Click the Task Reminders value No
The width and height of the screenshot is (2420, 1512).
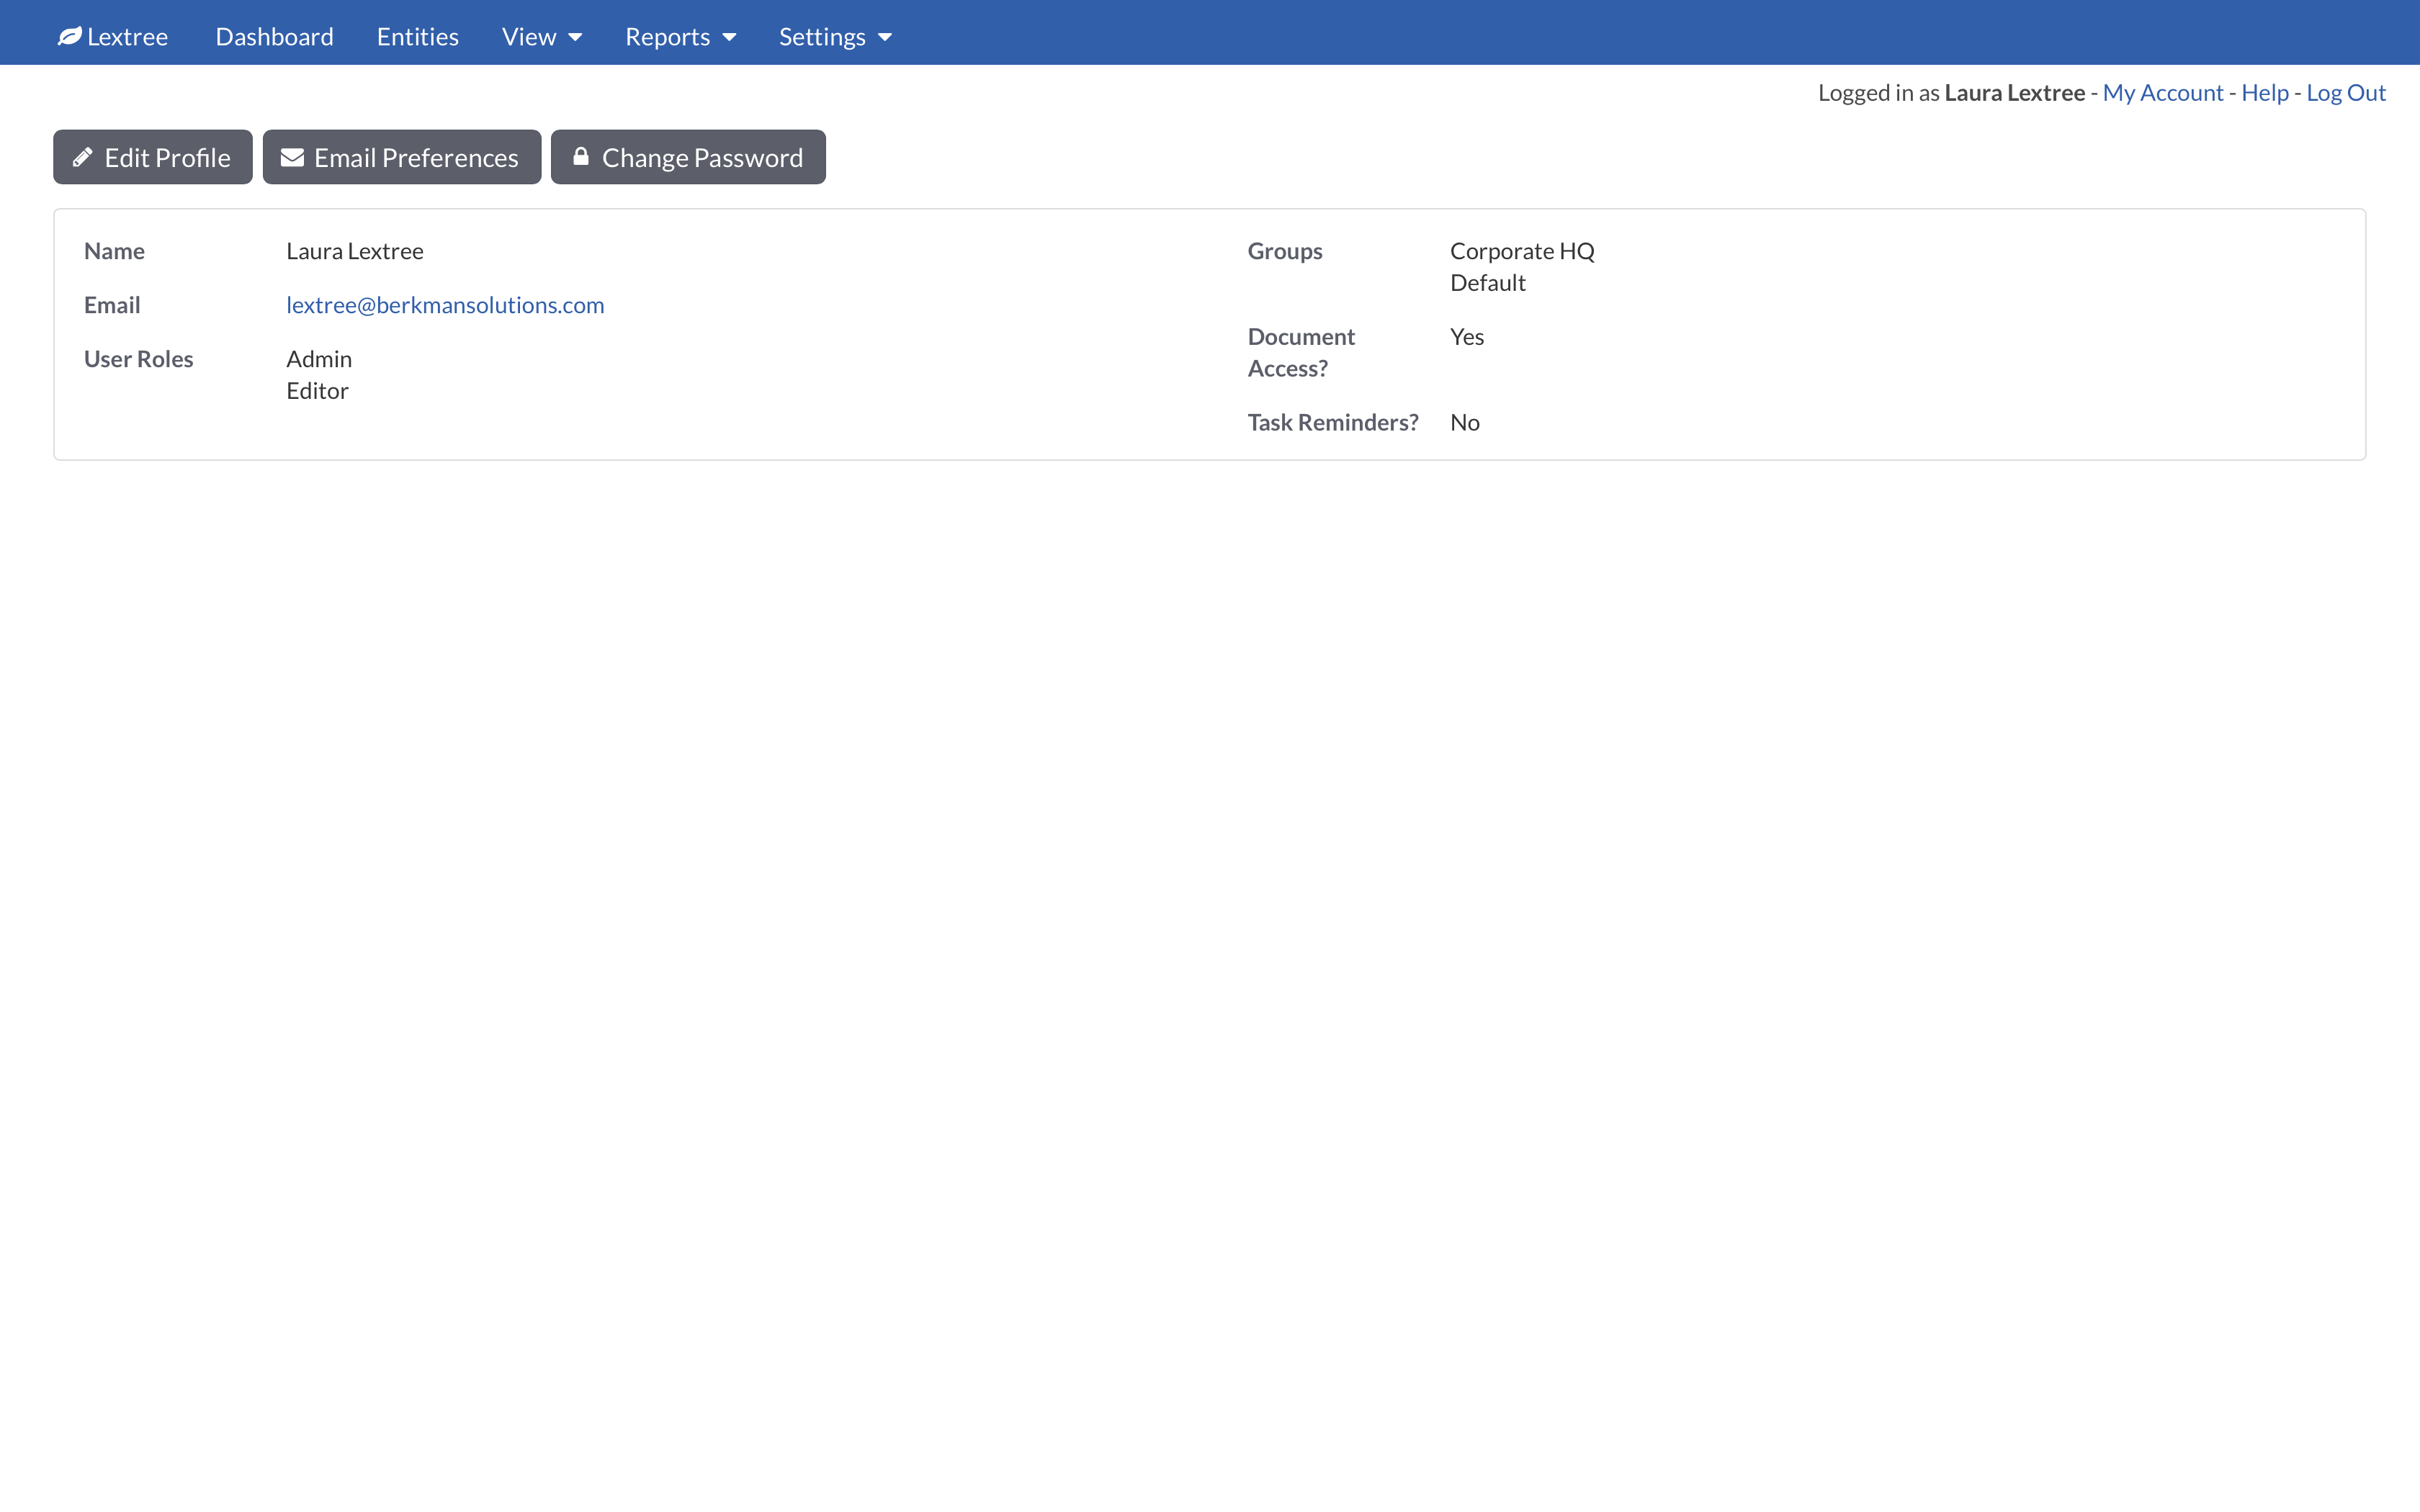tap(1465, 423)
